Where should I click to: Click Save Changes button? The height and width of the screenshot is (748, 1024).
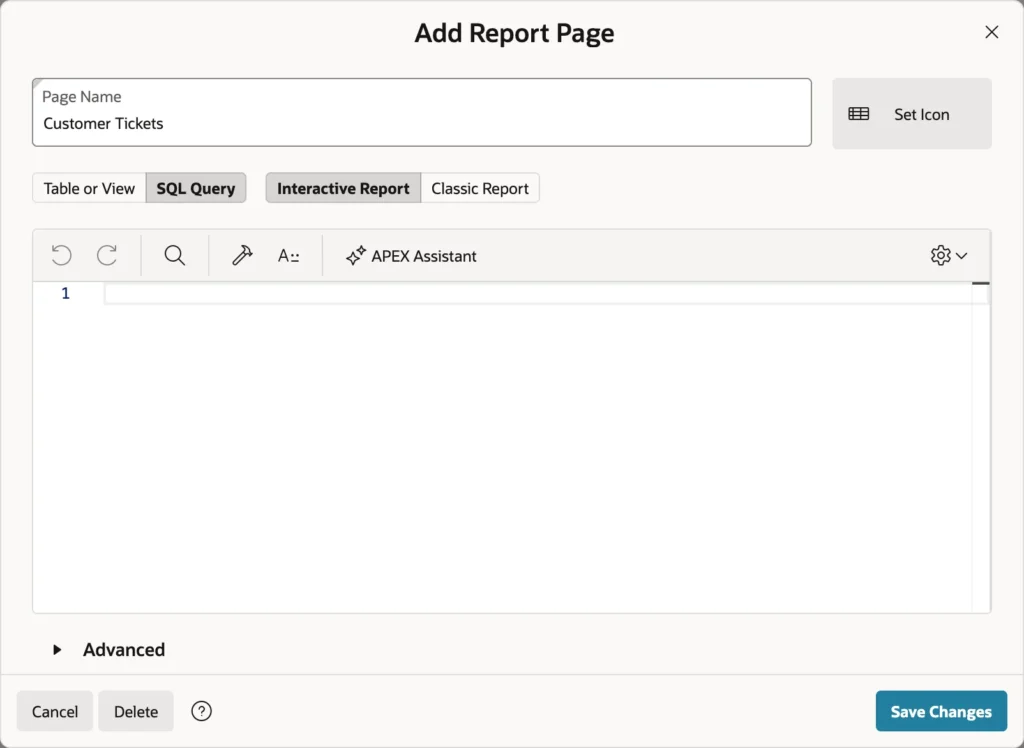tap(941, 711)
